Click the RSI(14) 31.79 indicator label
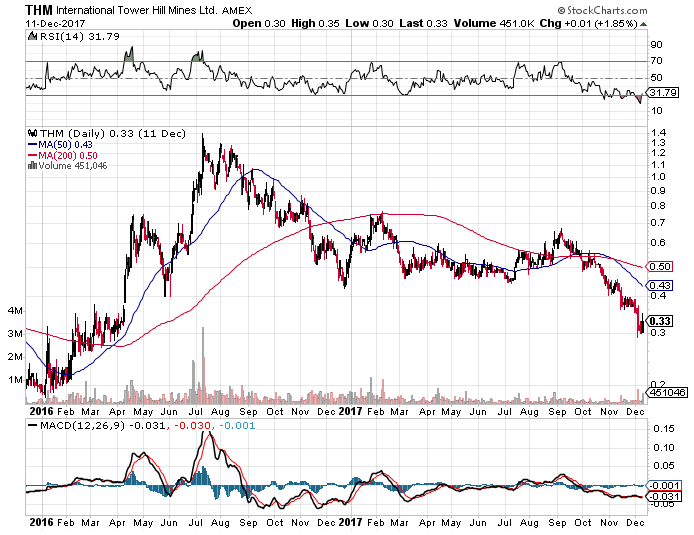The height and width of the screenshot is (535, 694). pos(80,36)
